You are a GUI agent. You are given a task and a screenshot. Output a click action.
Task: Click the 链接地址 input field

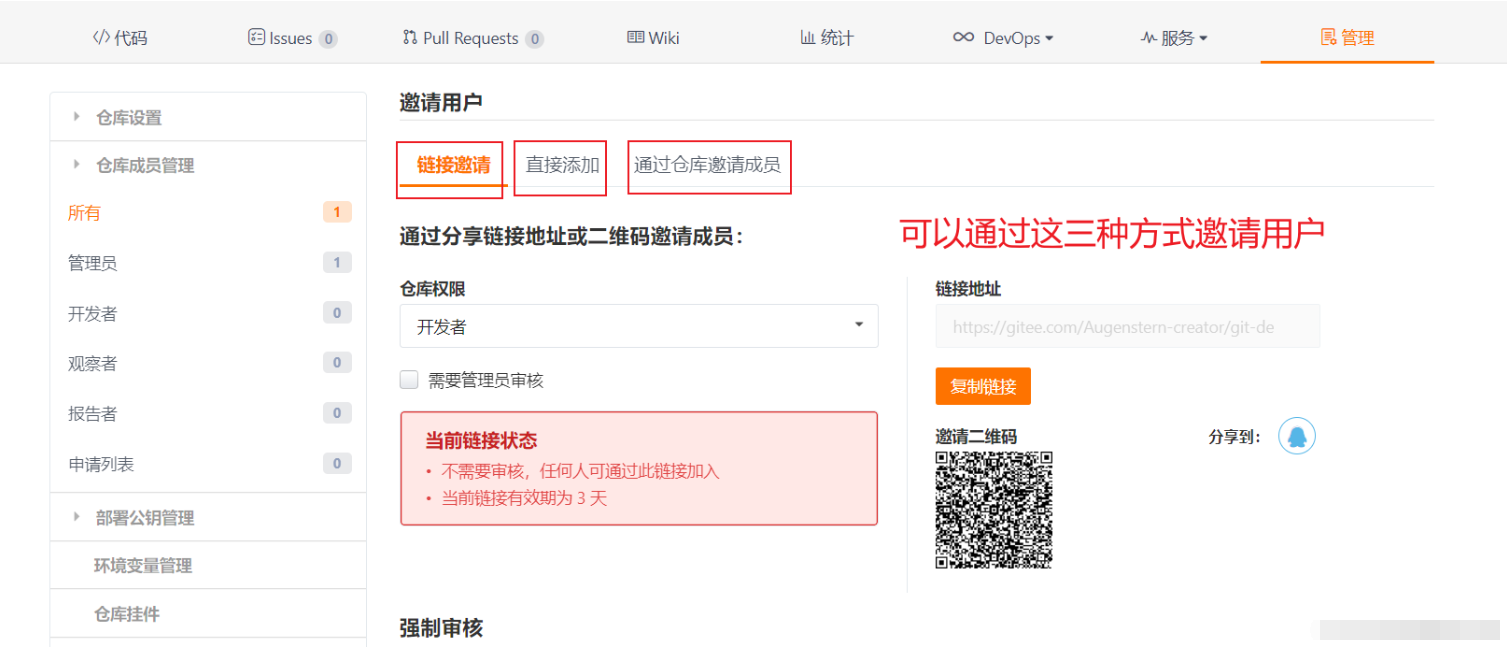(1128, 326)
